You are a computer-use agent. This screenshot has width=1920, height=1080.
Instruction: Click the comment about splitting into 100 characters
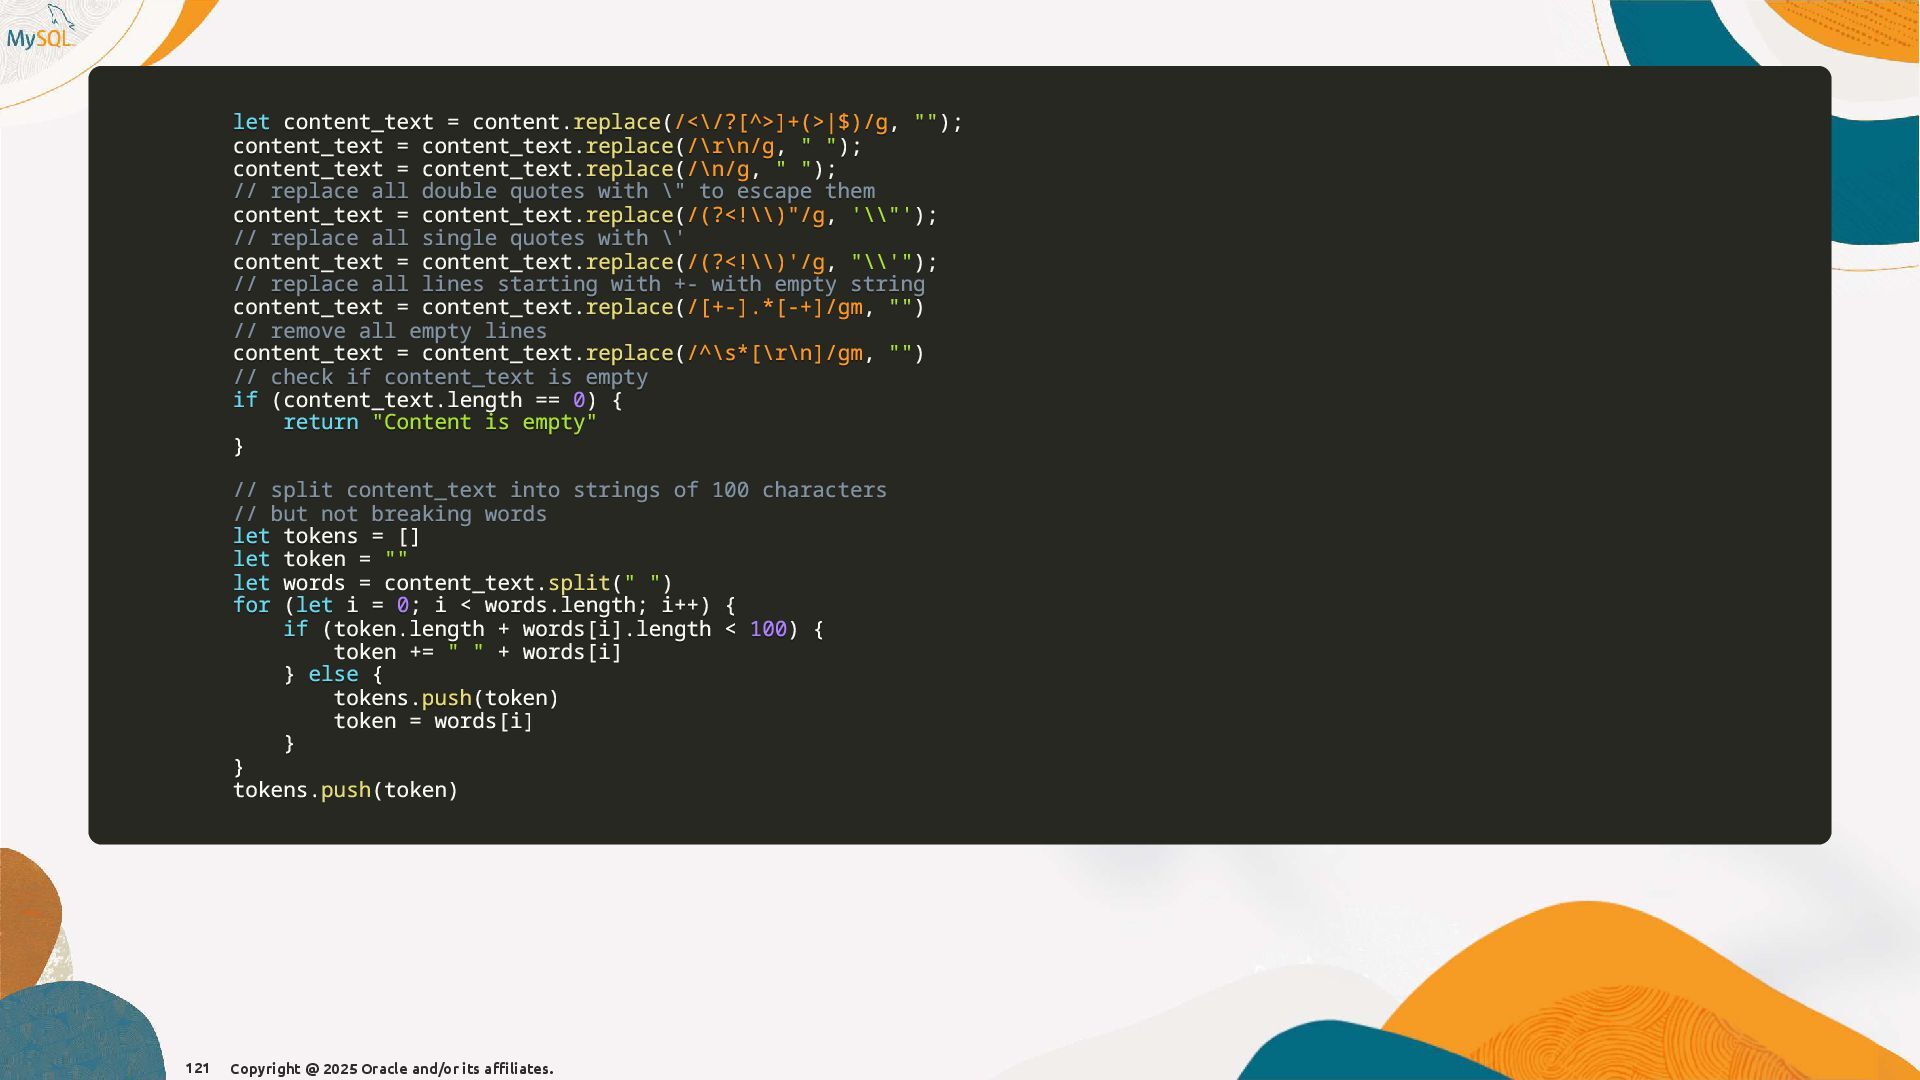pyautogui.click(x=559, y=490)
